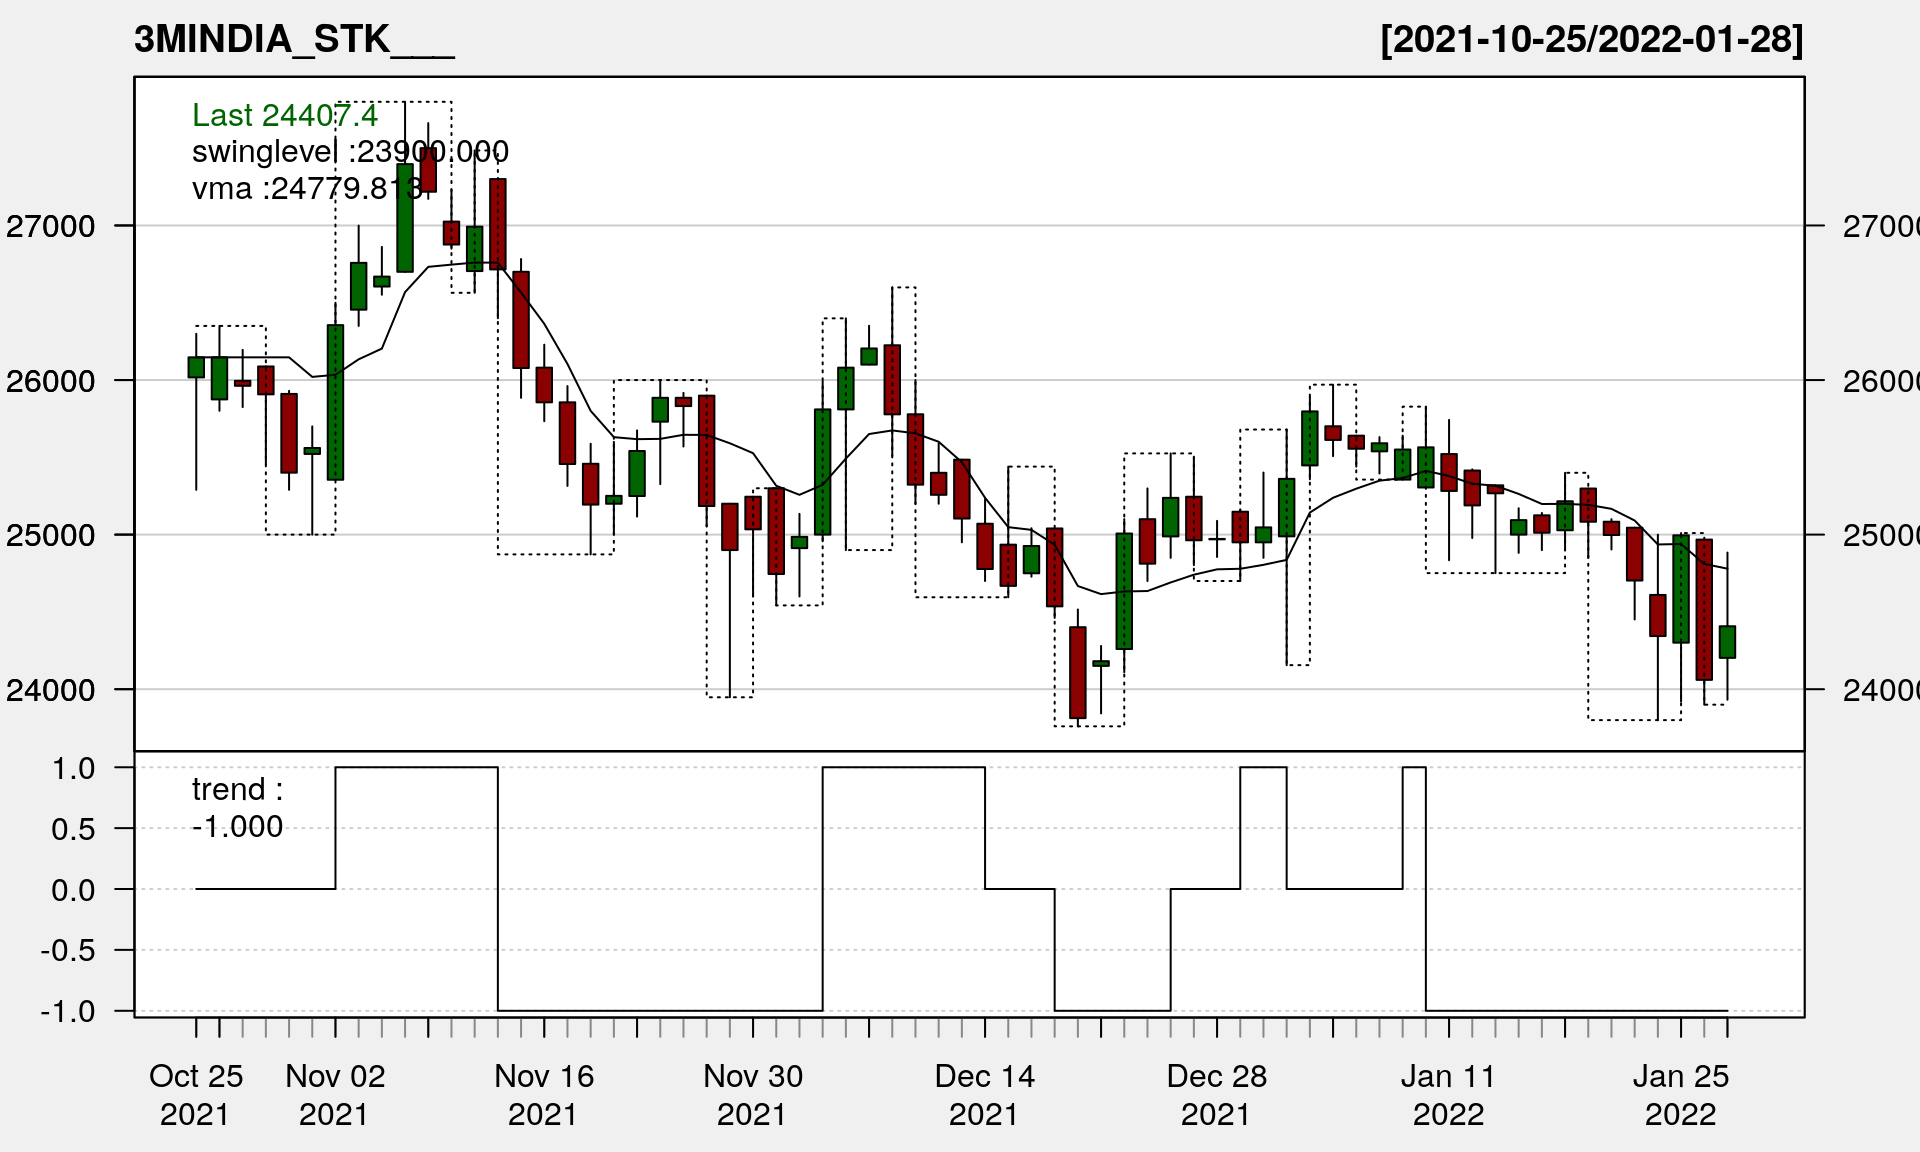The image size is (1920, 1152).
Task: Click the 27000 left axis label
Action: [x=51, y=227]
